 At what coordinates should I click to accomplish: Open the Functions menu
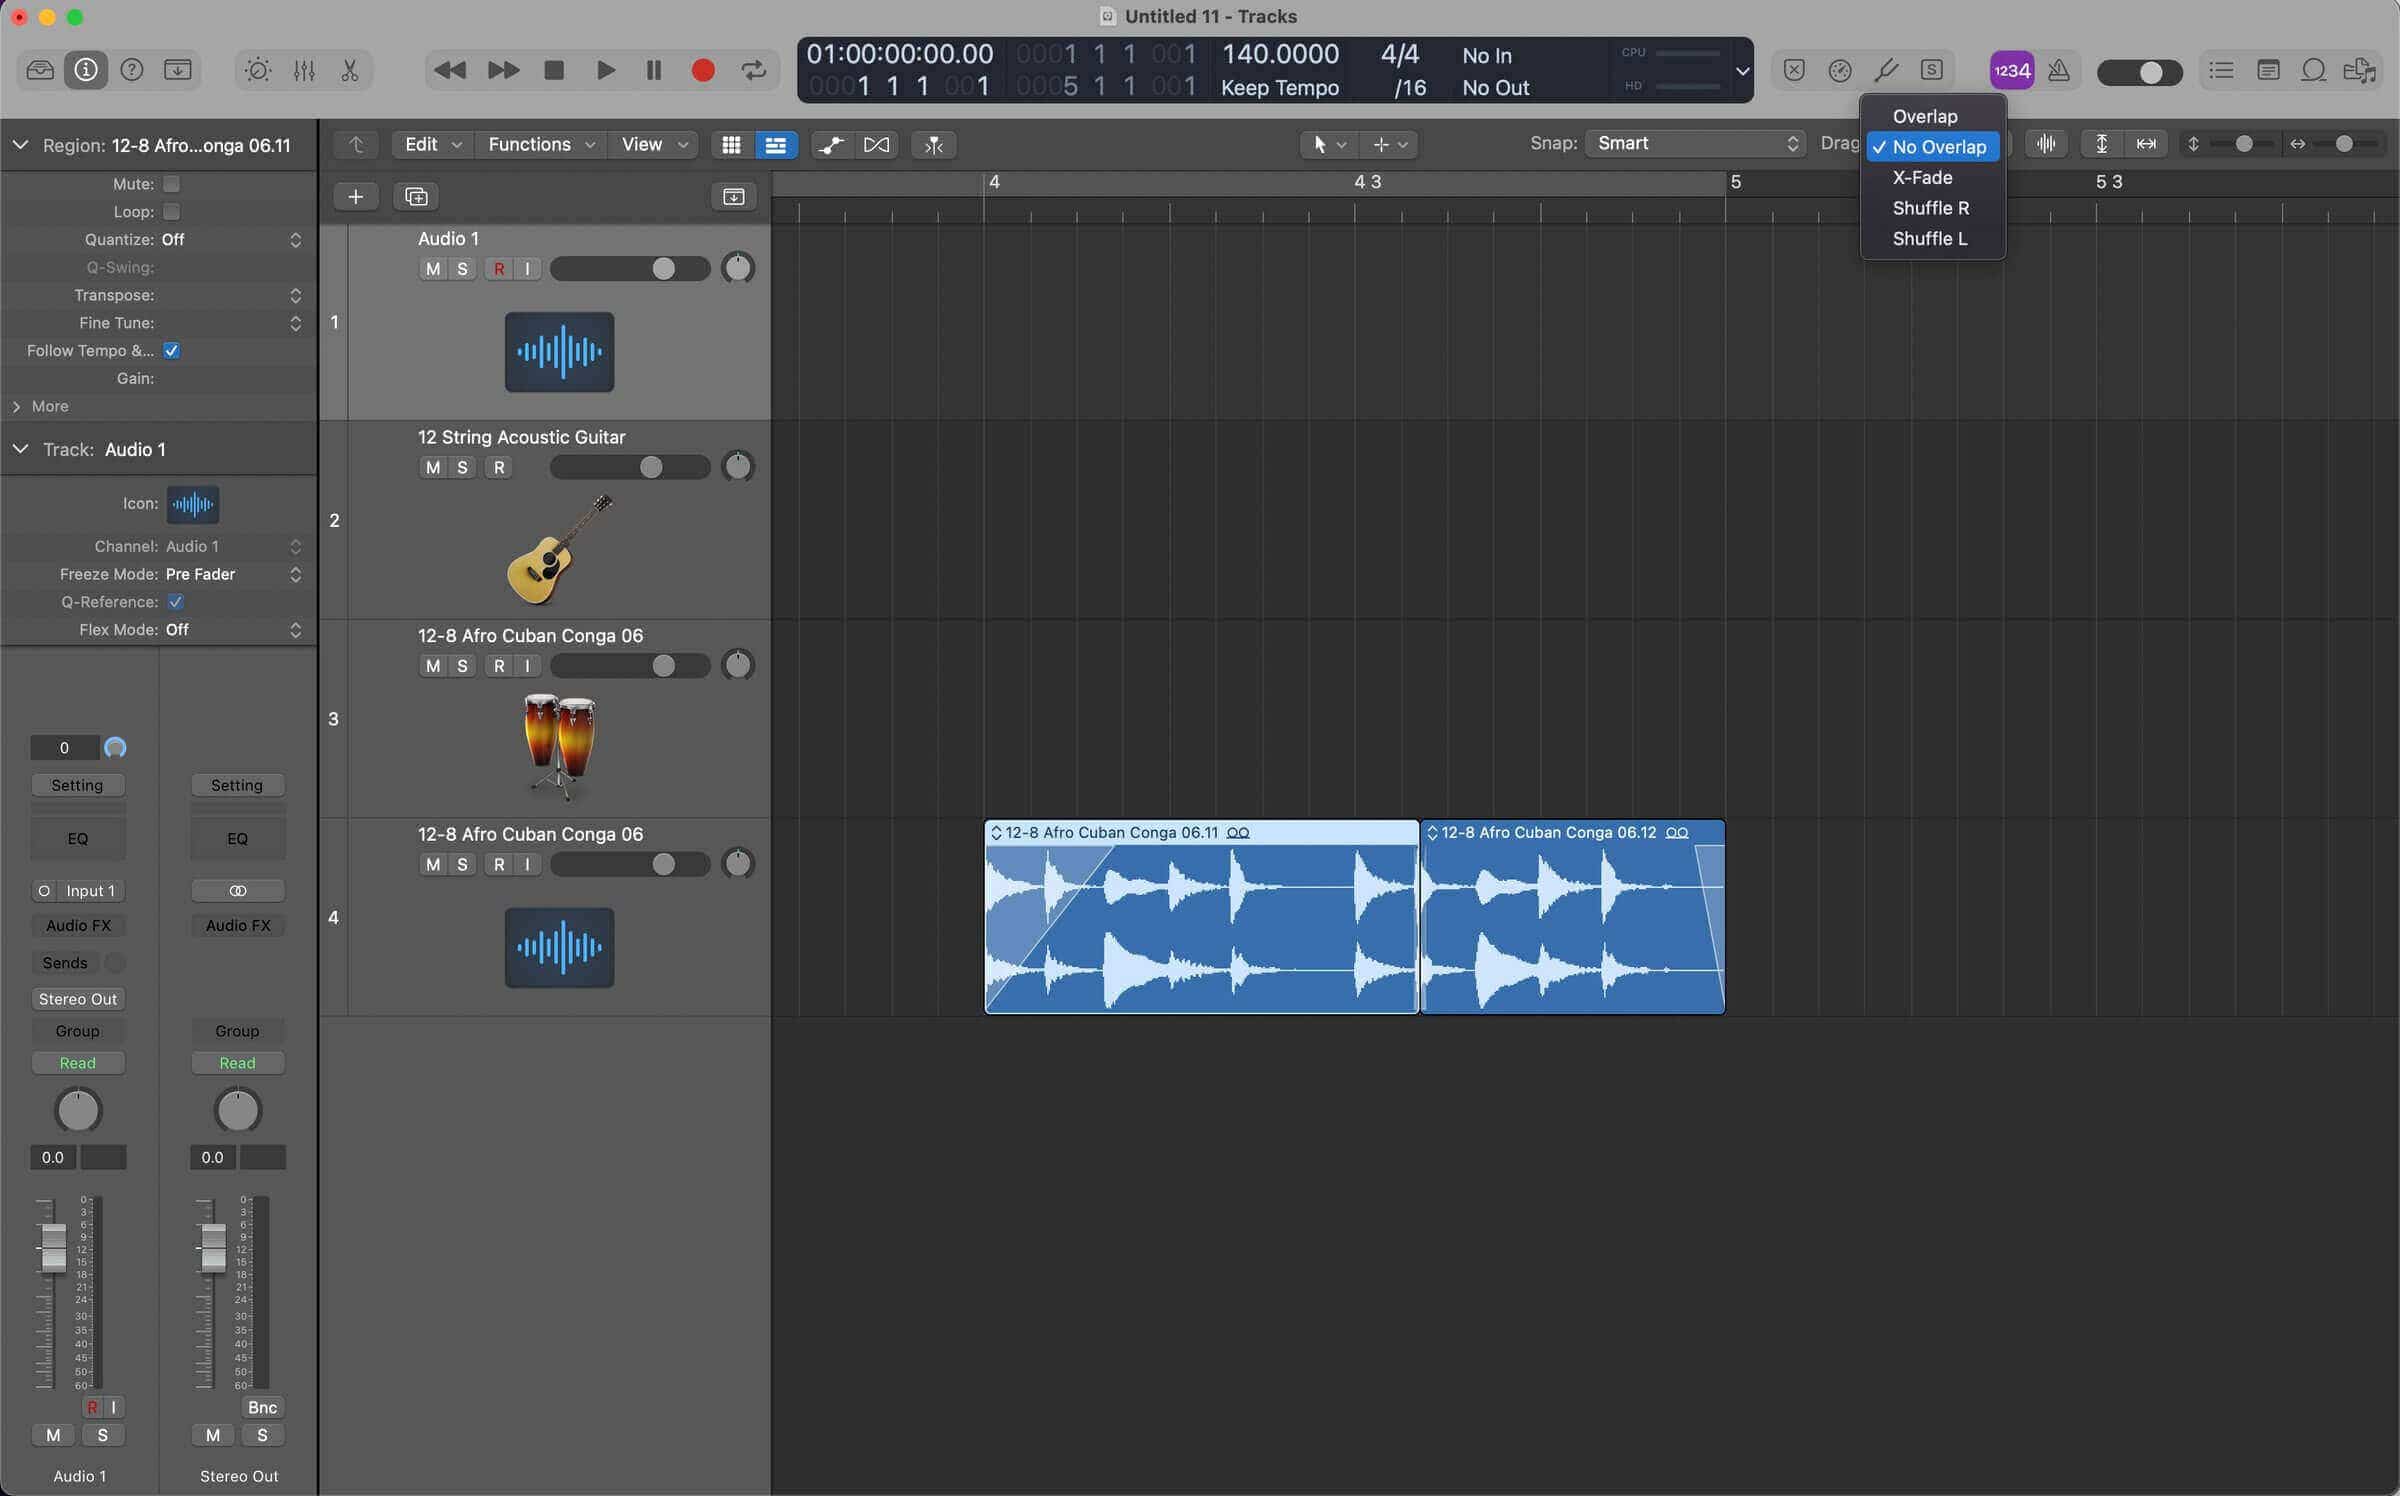click(x=541, y=145)
